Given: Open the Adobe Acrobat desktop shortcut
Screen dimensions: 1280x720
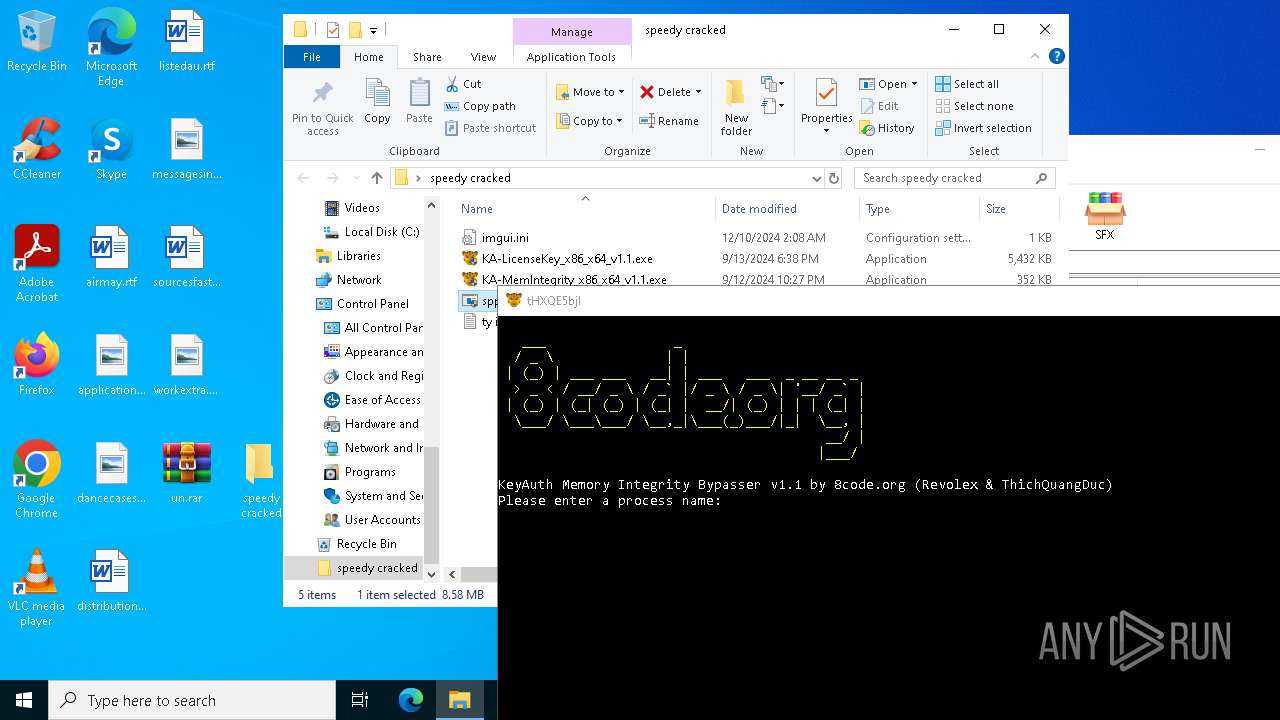Looking at the screenshot, I should coord(37,263).
